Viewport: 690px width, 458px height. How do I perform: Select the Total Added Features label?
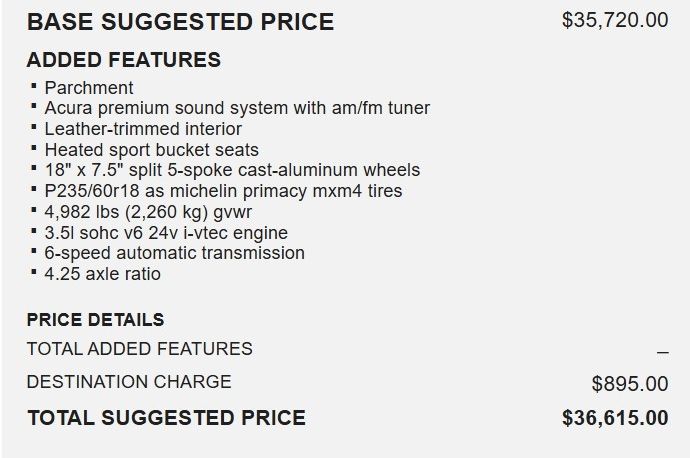(x=140, y=349)
